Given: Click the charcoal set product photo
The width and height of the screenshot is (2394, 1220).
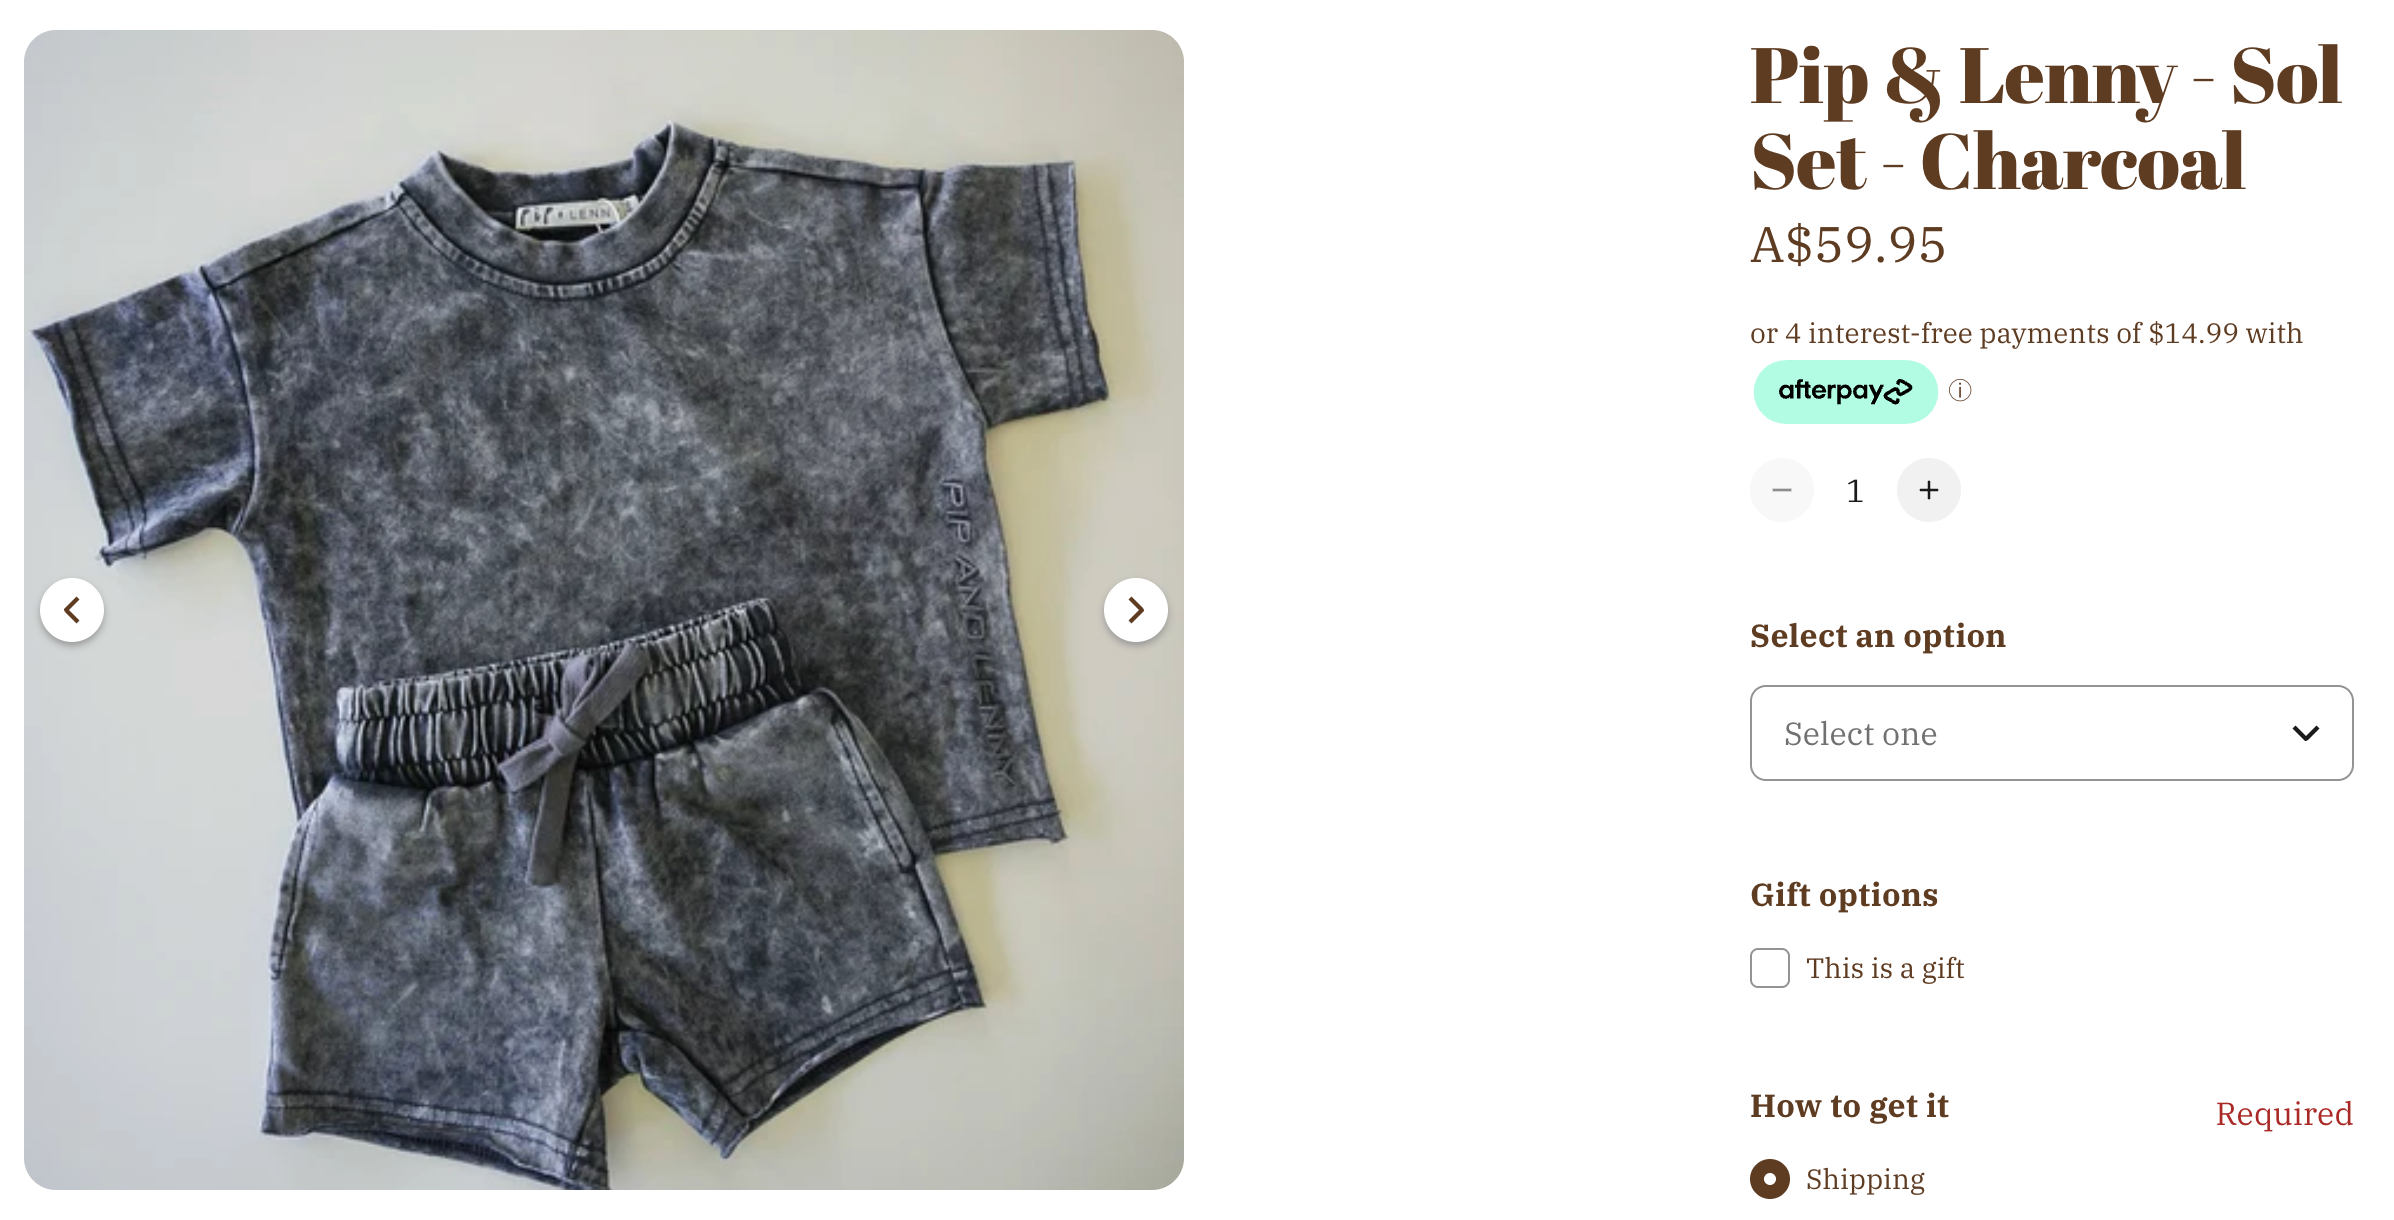Looking at the screenshot, I should tap(604, 609).
